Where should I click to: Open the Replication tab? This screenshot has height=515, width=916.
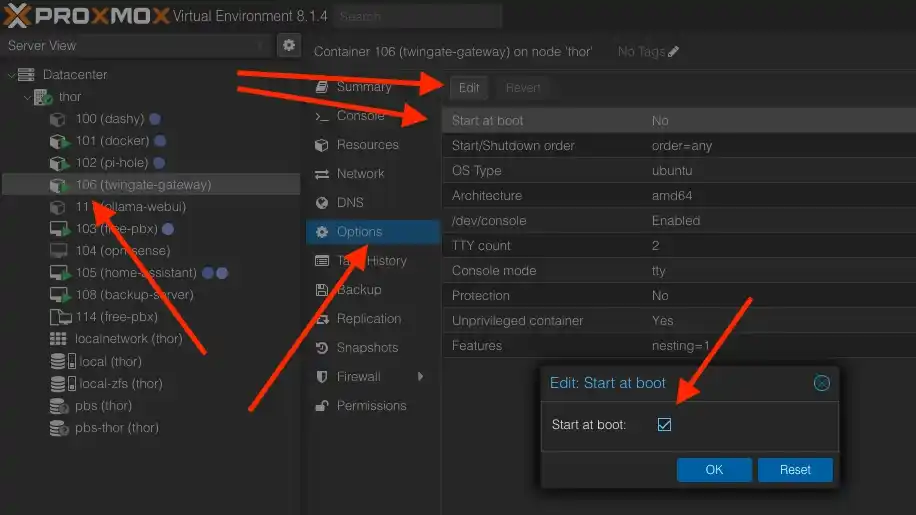(373, 319)
